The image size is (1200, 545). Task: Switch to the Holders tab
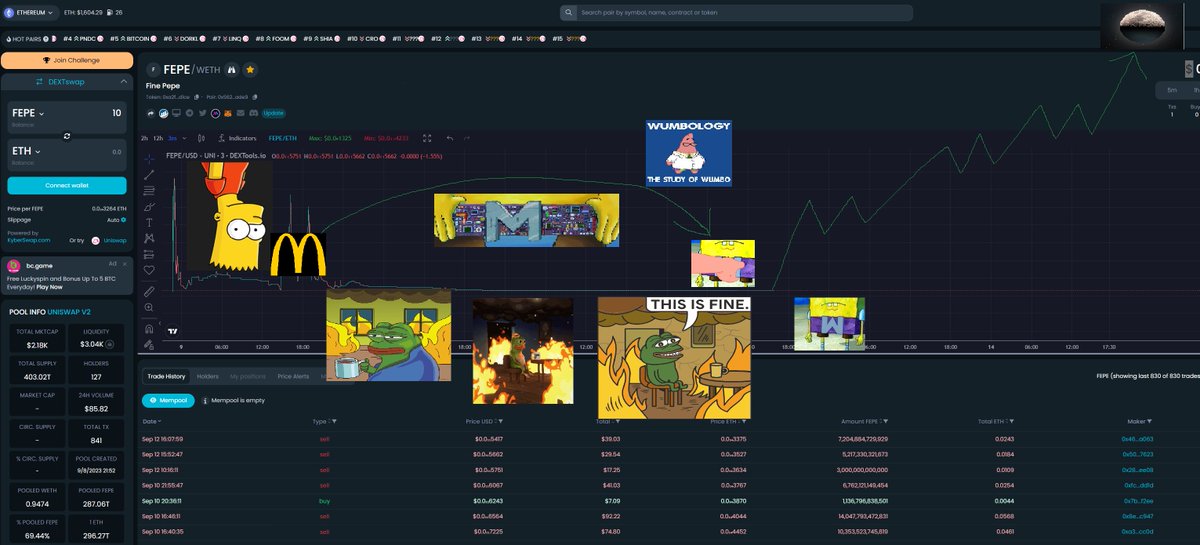tap(208, 376)
